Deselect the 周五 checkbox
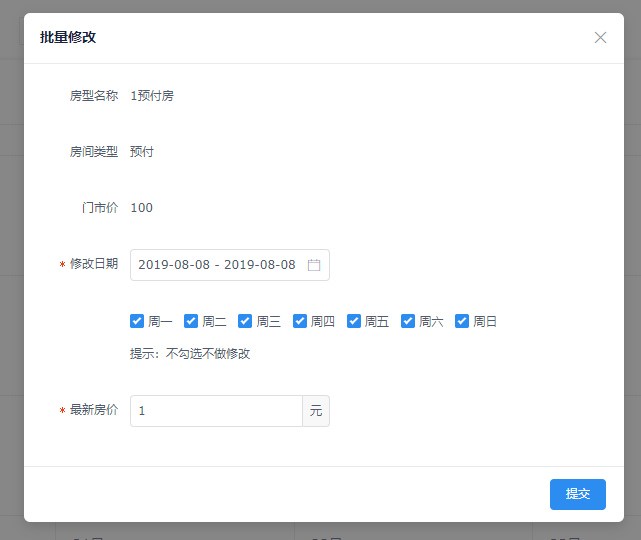Viewport: 641px width, 540px height. 354,321
